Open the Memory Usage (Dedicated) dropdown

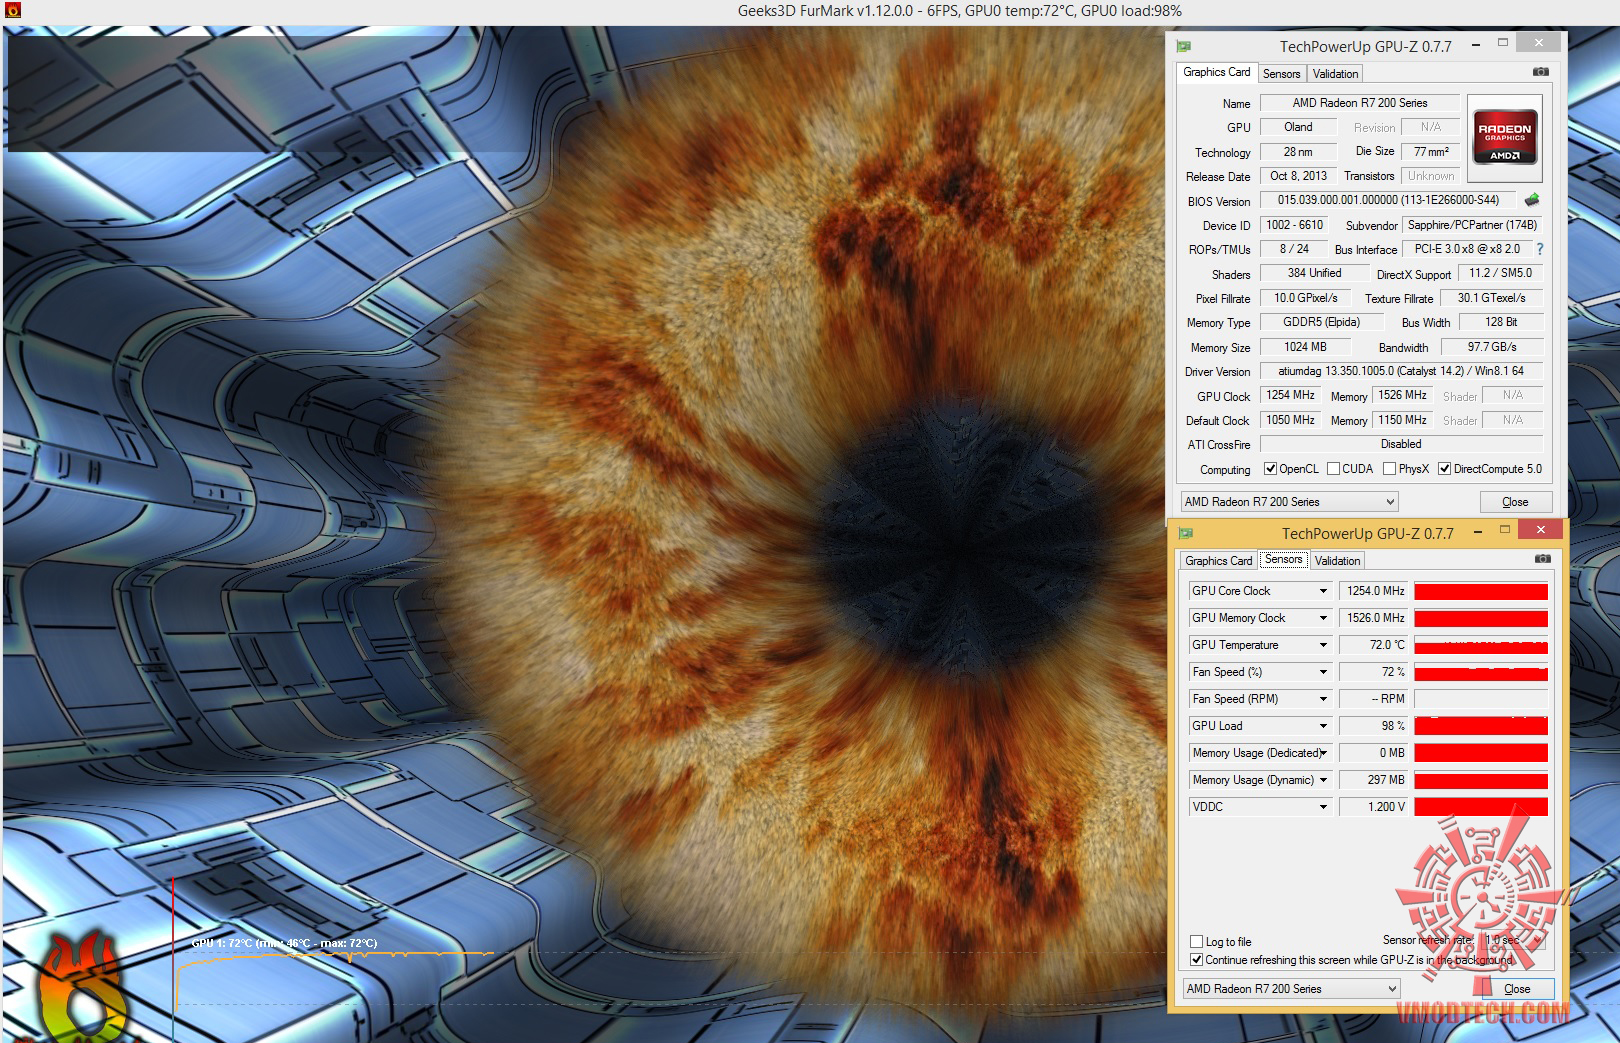(1323, 753)
